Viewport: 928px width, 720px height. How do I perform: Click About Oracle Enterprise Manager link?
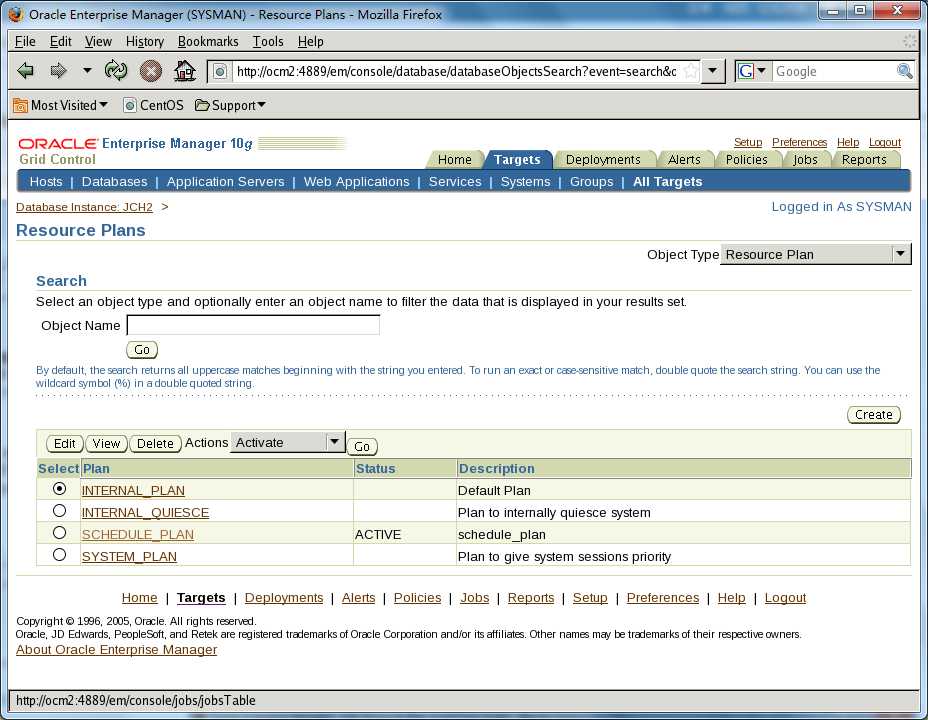tap(117, 650)
